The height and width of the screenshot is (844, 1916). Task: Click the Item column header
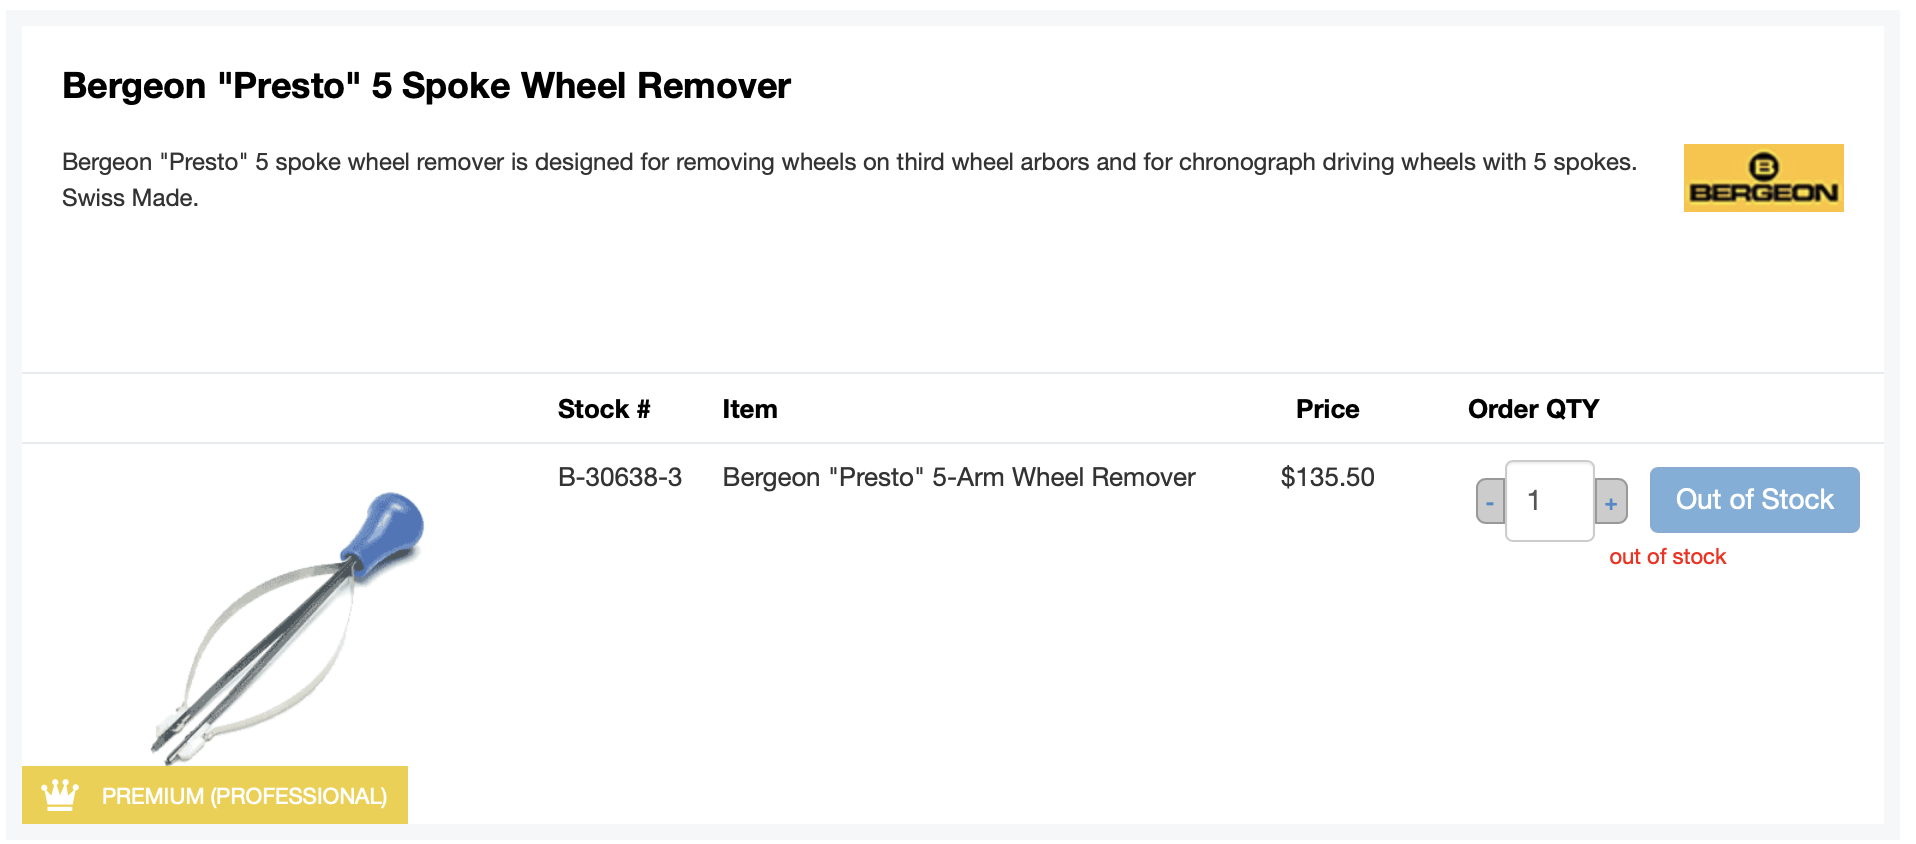tap(749, 409)
